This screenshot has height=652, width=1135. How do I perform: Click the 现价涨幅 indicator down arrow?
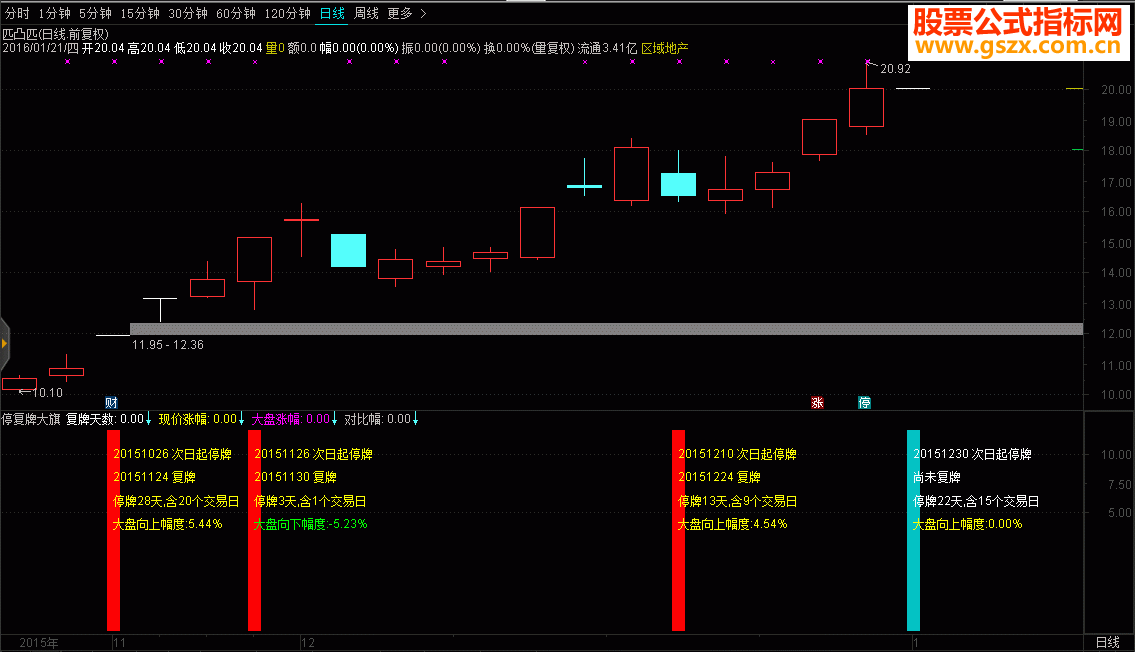click(242, 419)
